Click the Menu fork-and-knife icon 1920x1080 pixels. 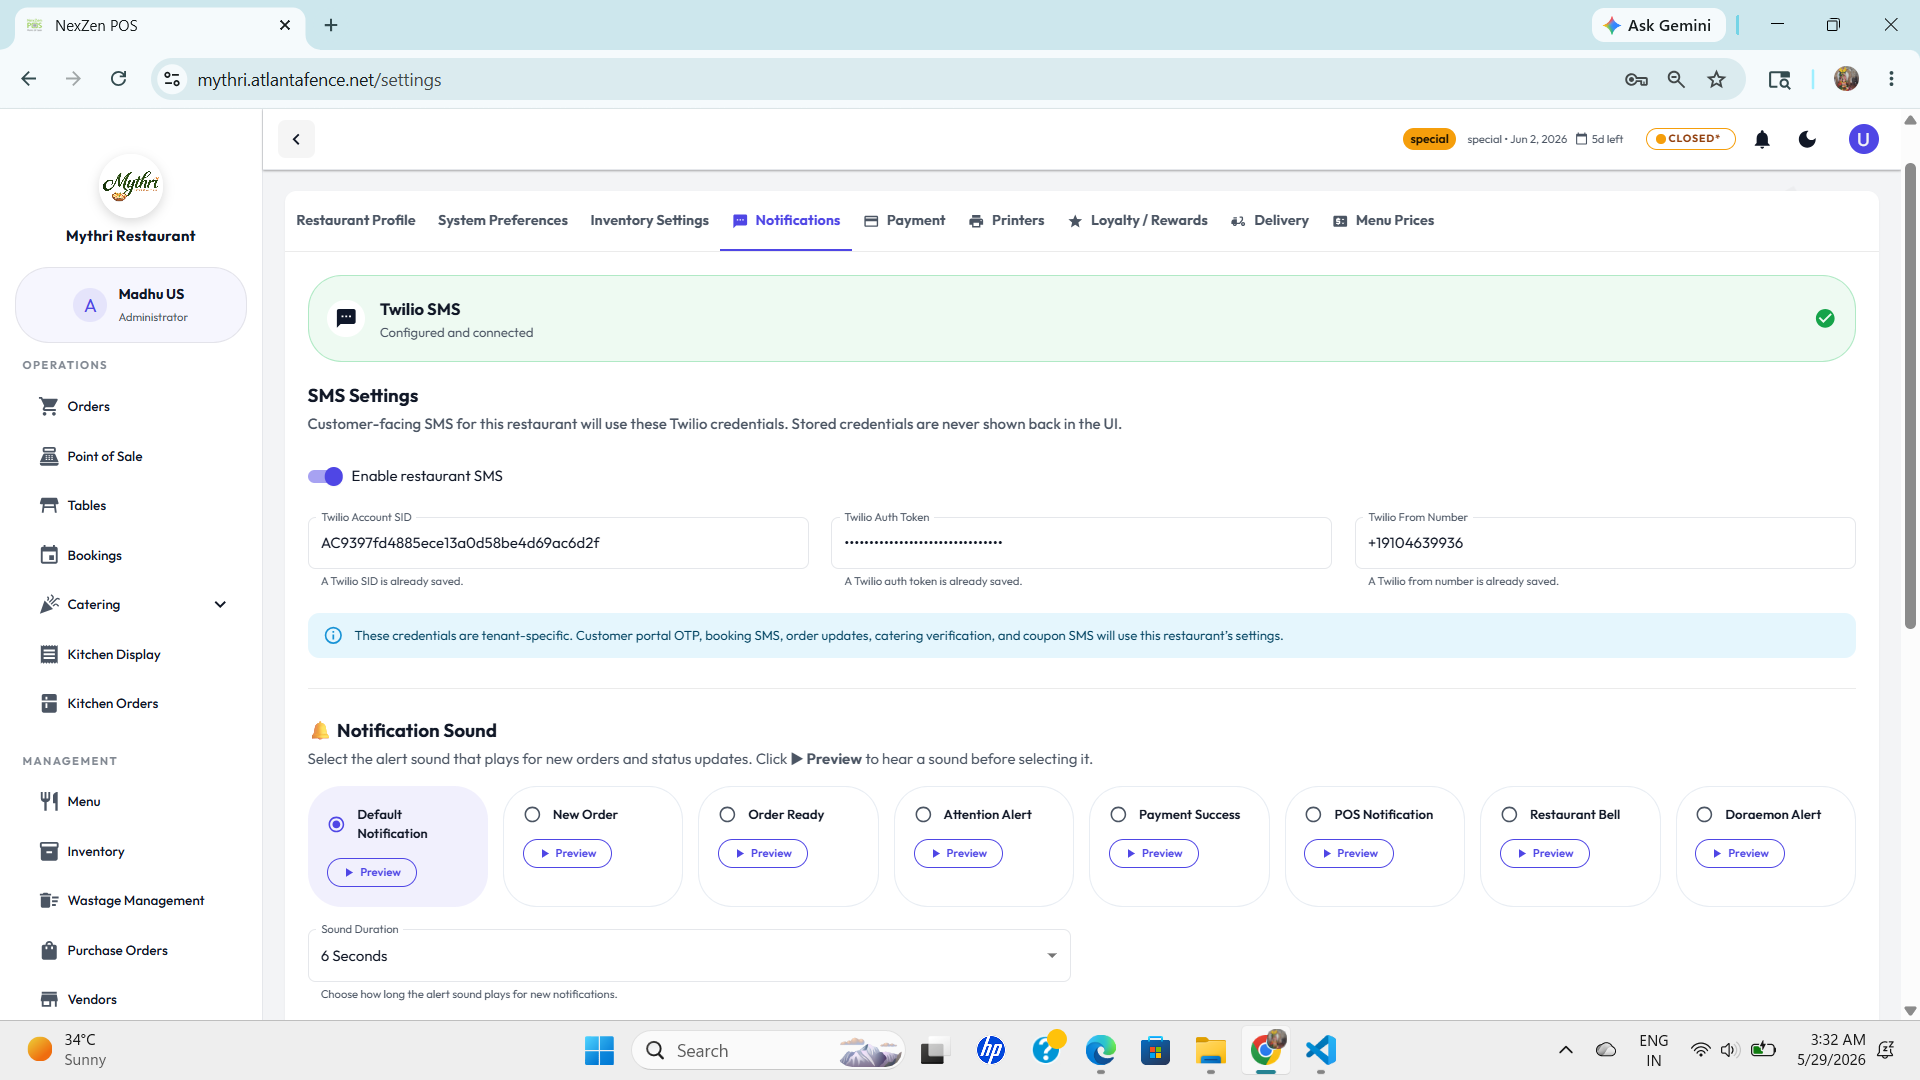pos(48,801)
